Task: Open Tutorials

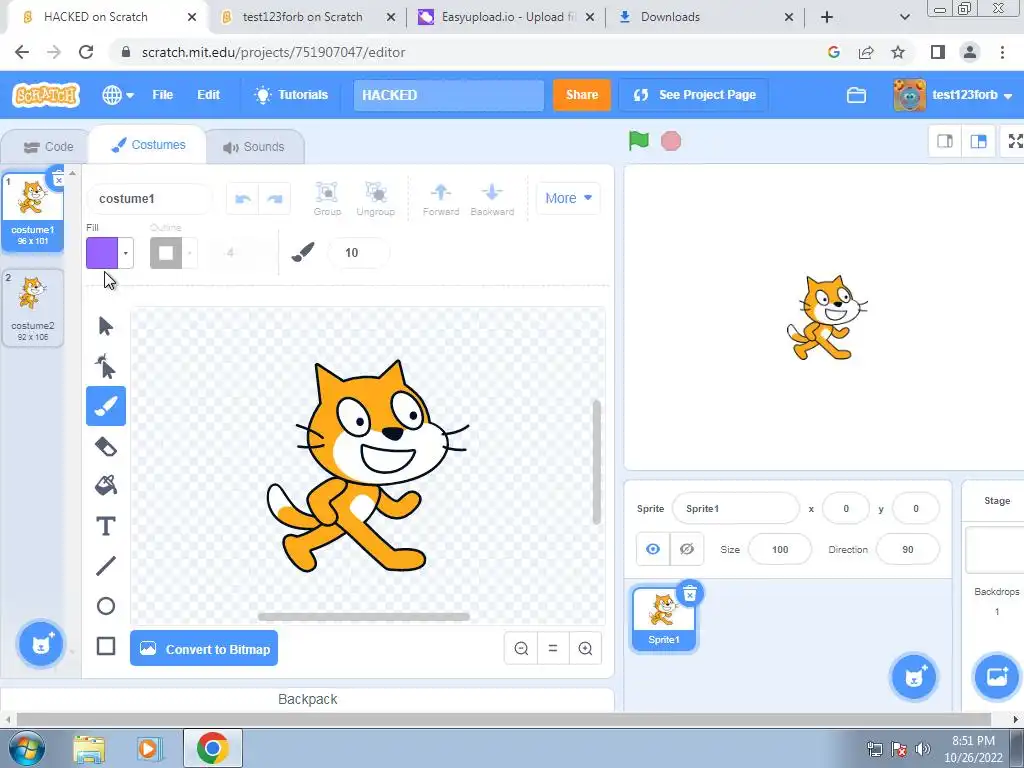Action: 291,95
